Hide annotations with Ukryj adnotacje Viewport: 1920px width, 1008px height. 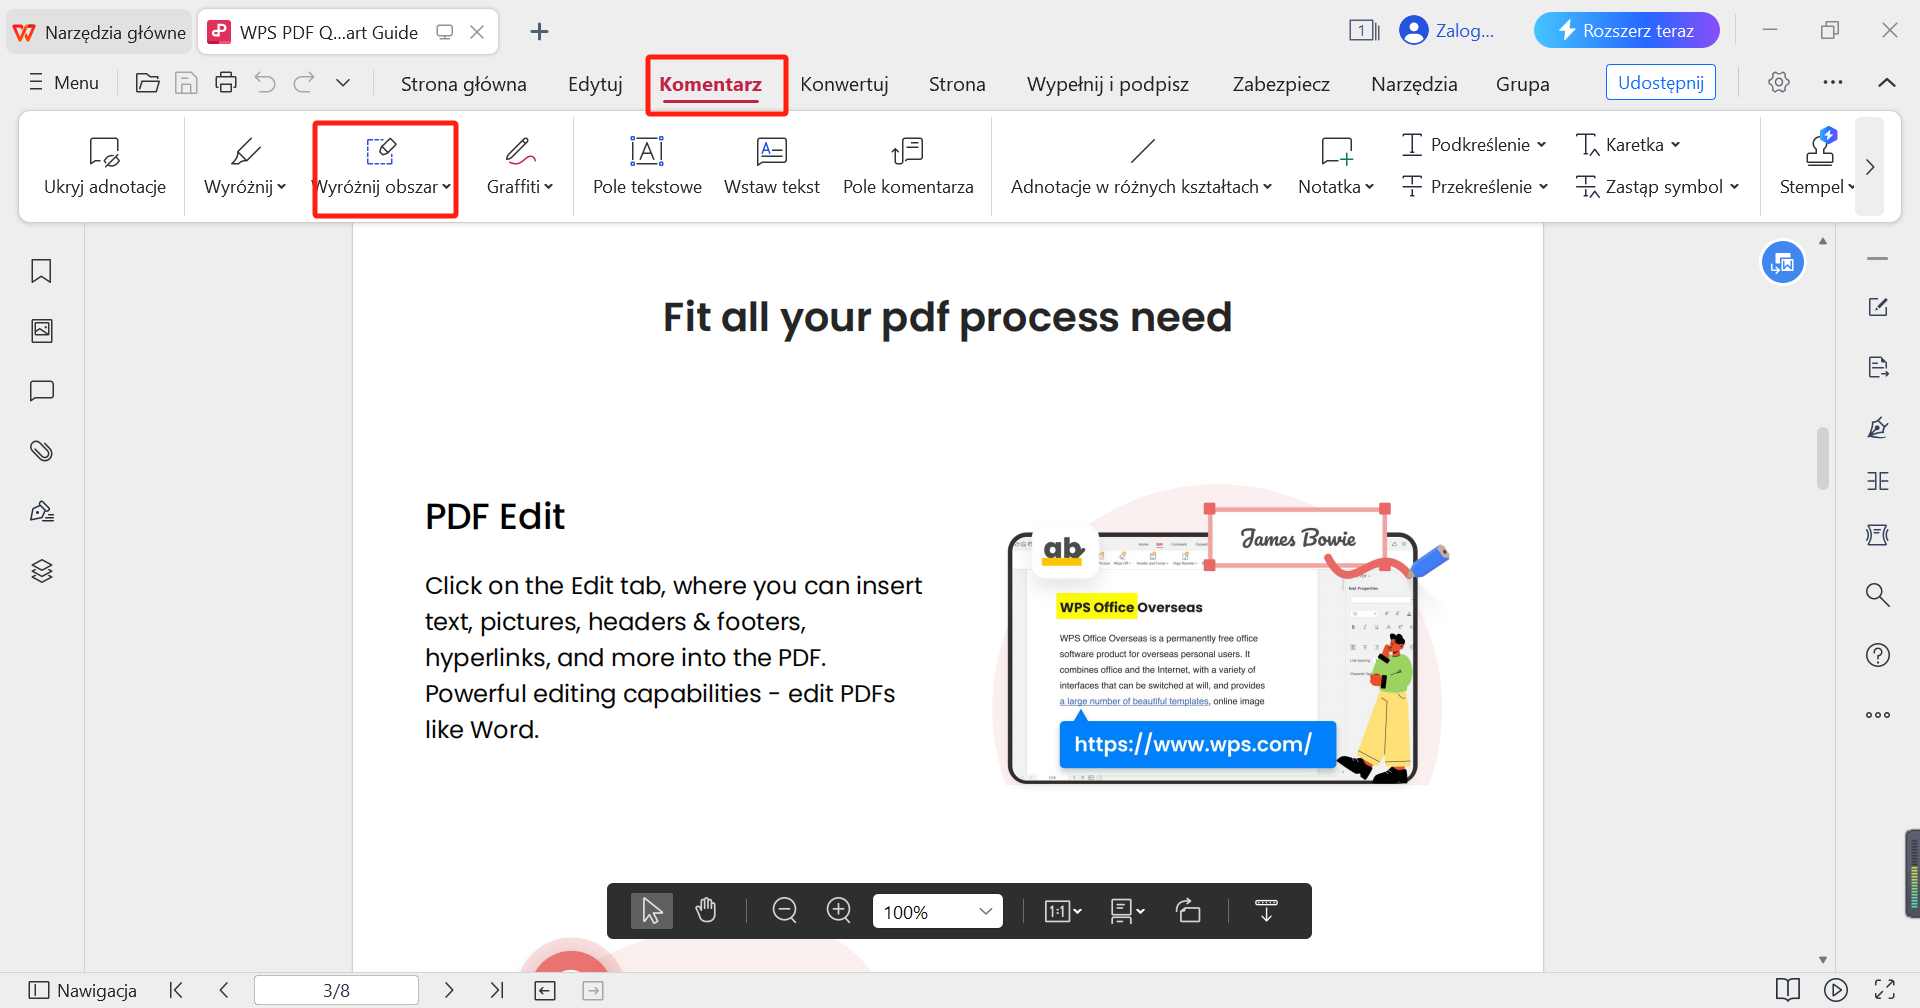(x=105, y=166)
